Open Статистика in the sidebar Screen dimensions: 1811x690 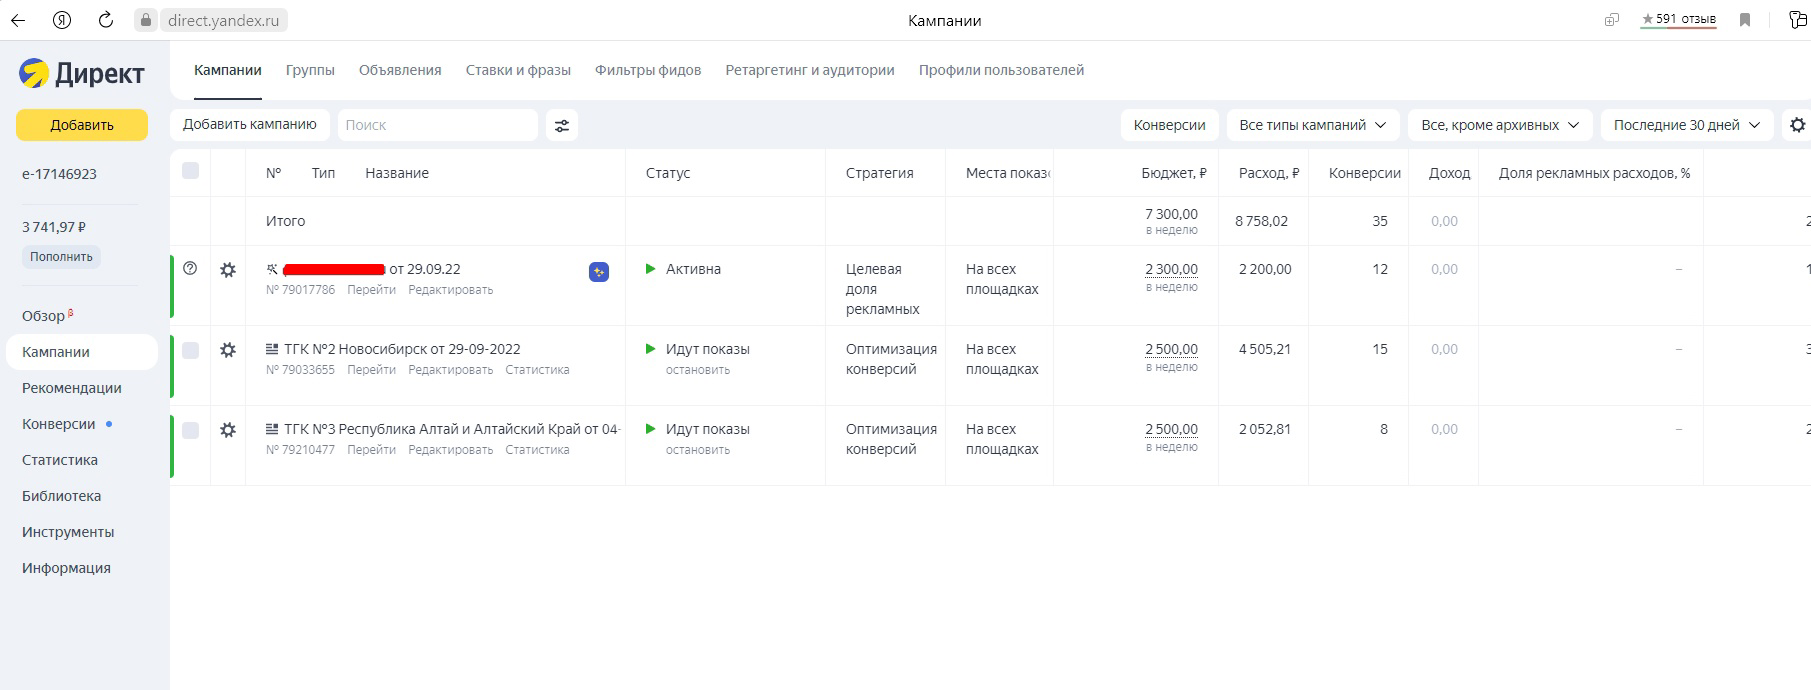coord(60,460)
